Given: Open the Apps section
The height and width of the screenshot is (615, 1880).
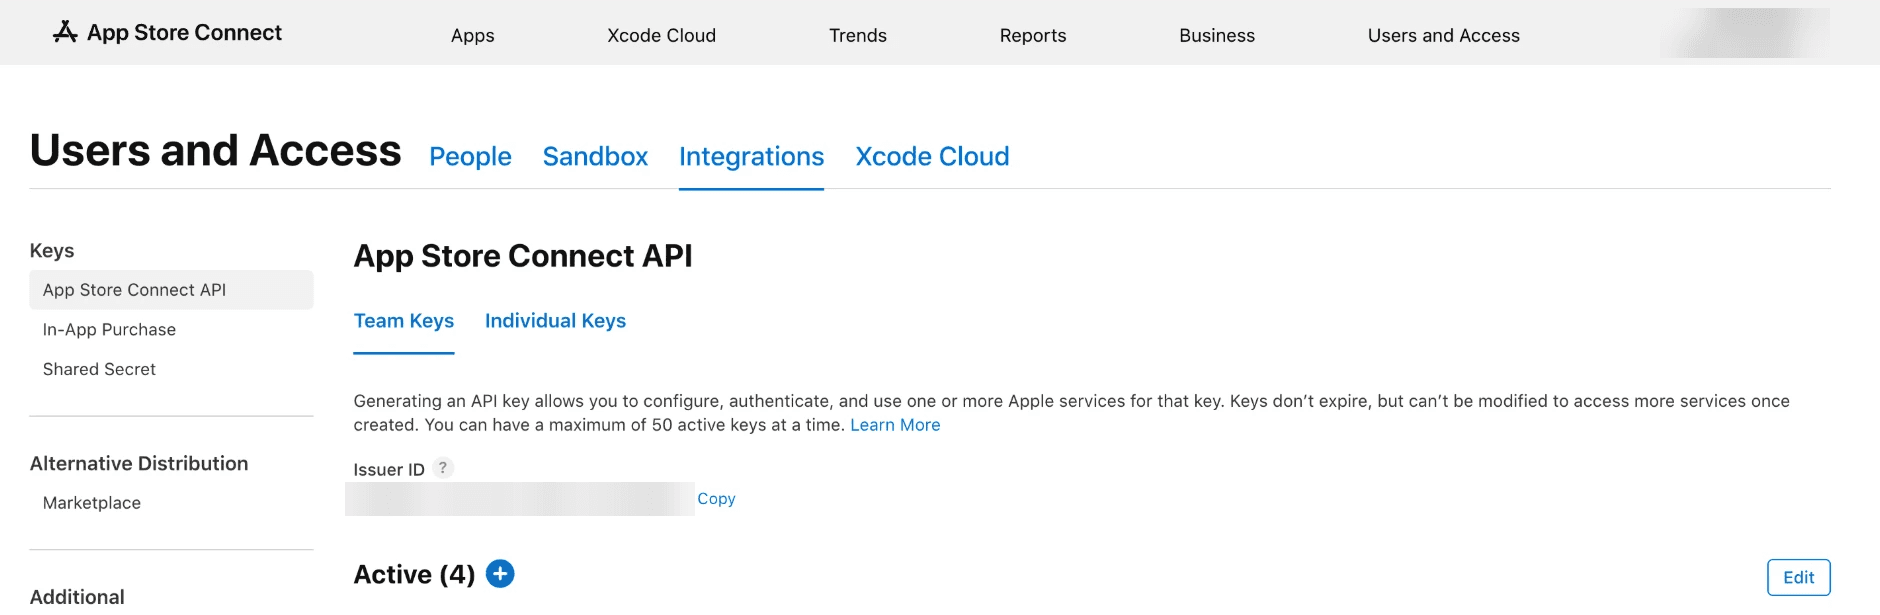Looking at the screenshot, I should (472, 36).
